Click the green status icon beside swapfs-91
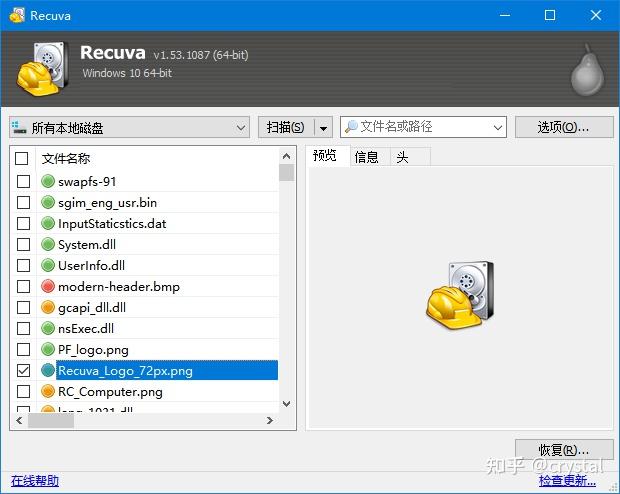The image size is (620, 494). tap(48, 182)
